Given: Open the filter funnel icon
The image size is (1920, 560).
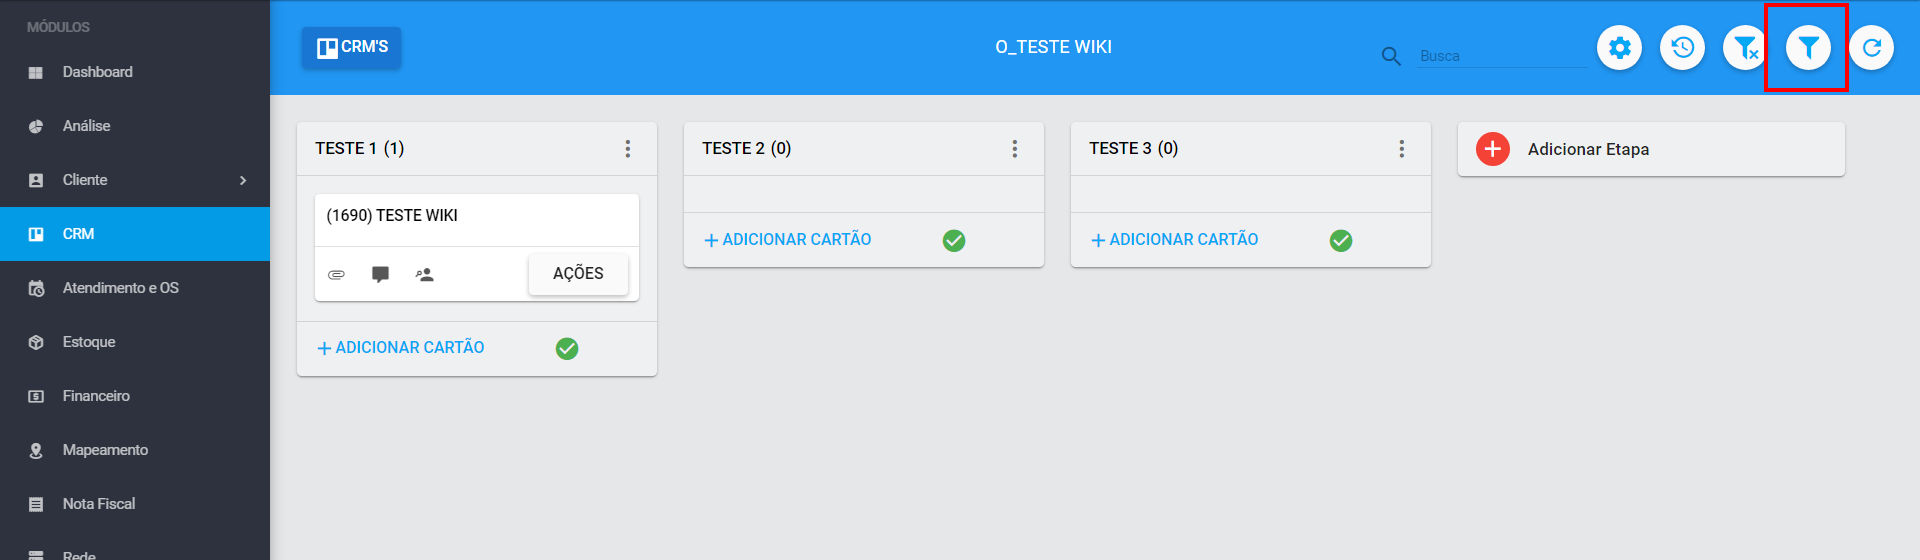Looking at the screenshot, I should click(1808, 47).
